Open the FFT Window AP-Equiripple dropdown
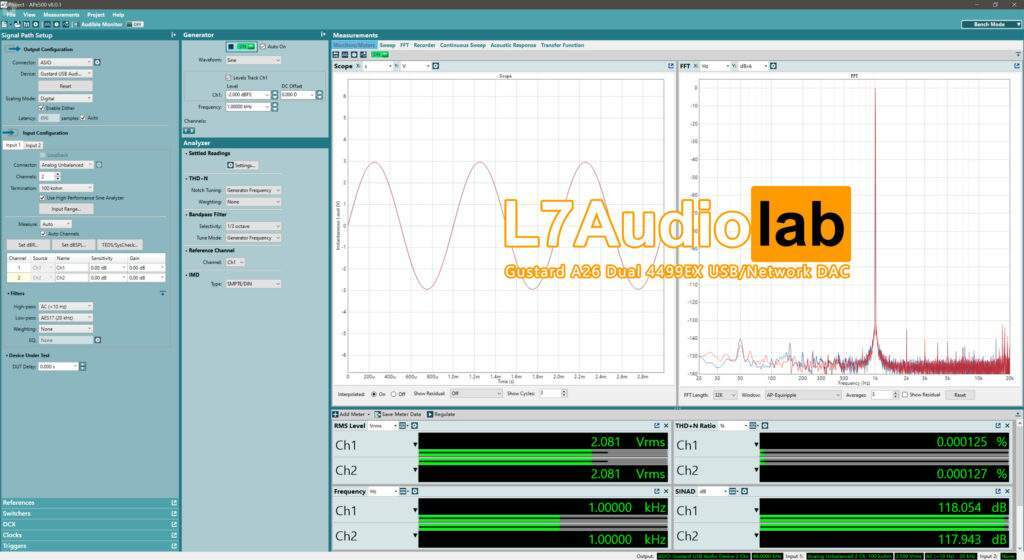The image size is (1024, 560). click(803, 395)
